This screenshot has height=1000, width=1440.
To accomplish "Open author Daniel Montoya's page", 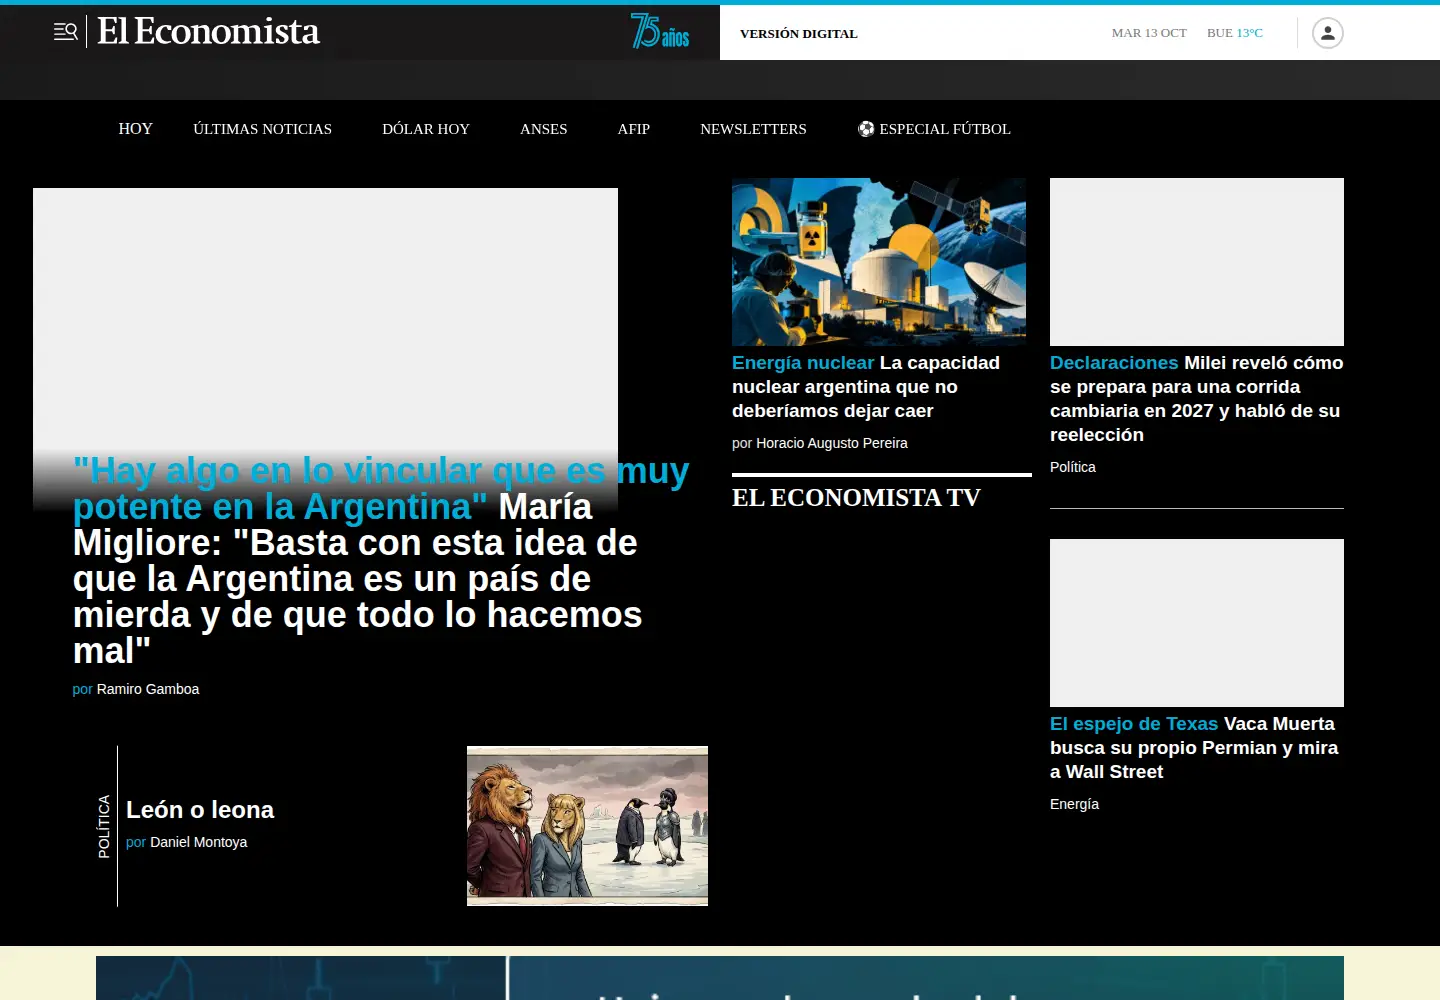I will point(198,842).
